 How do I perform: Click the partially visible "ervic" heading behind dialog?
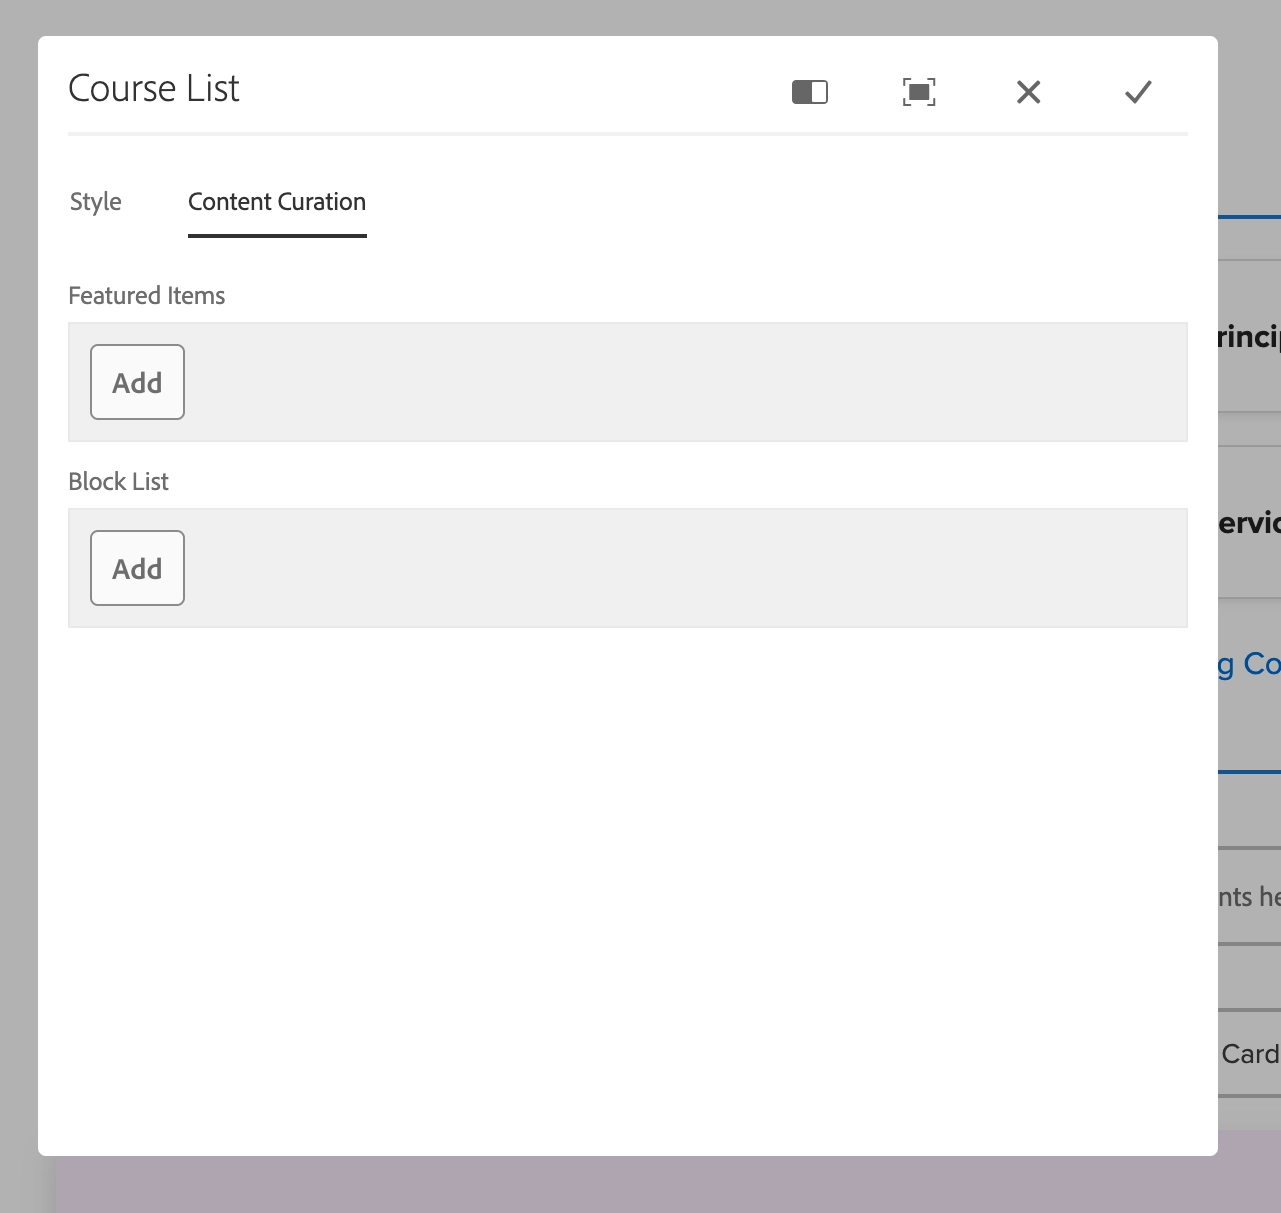(x=1249, y=523)
